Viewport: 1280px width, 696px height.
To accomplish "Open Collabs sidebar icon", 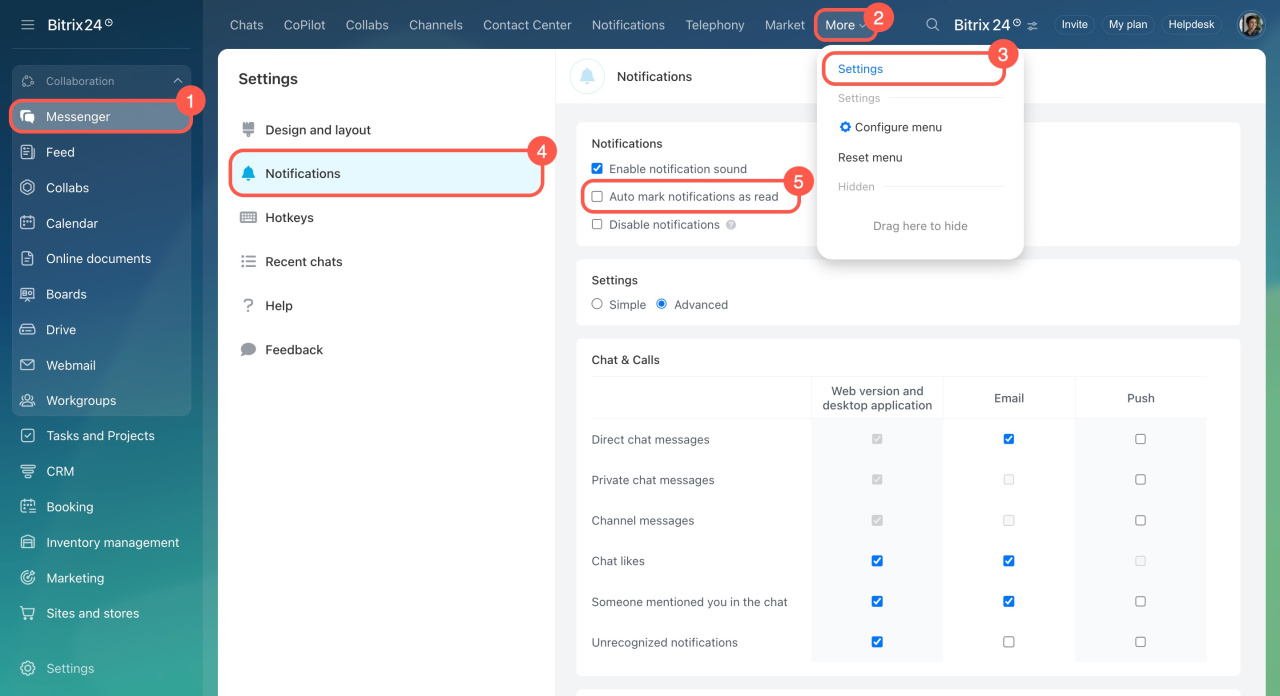I will point(28,188).
